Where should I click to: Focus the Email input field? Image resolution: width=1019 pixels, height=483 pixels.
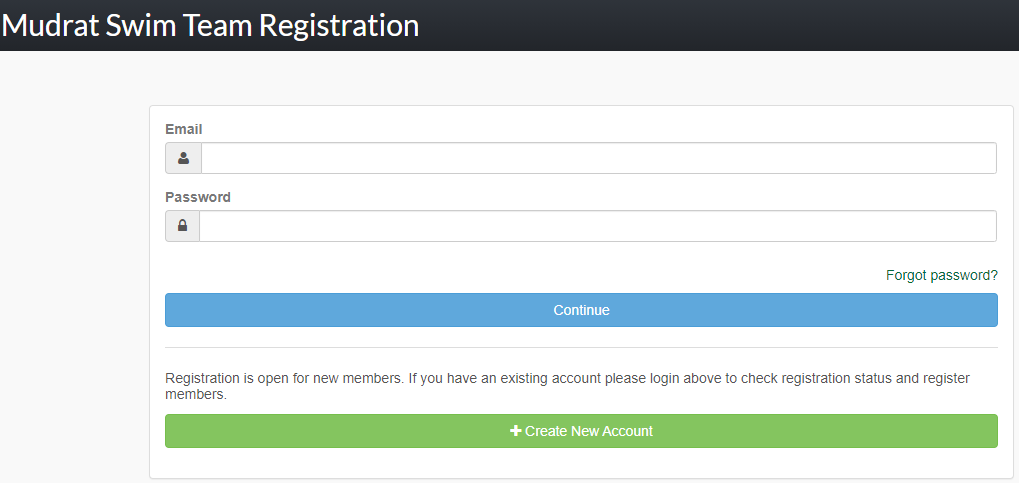click(x=598, y=158)
